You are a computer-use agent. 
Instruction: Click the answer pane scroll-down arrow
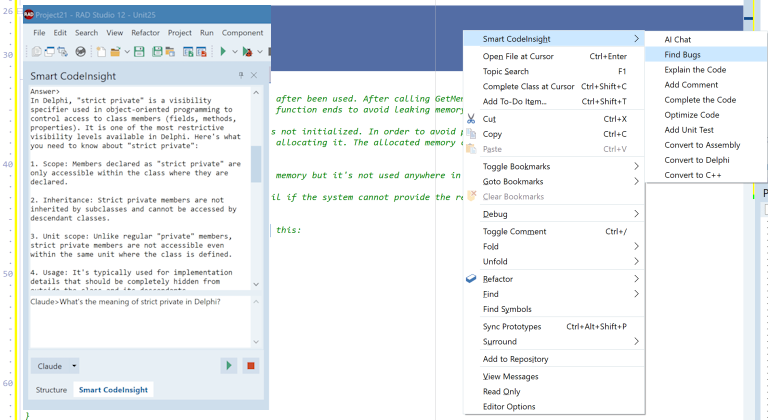(x=256, y=284)
